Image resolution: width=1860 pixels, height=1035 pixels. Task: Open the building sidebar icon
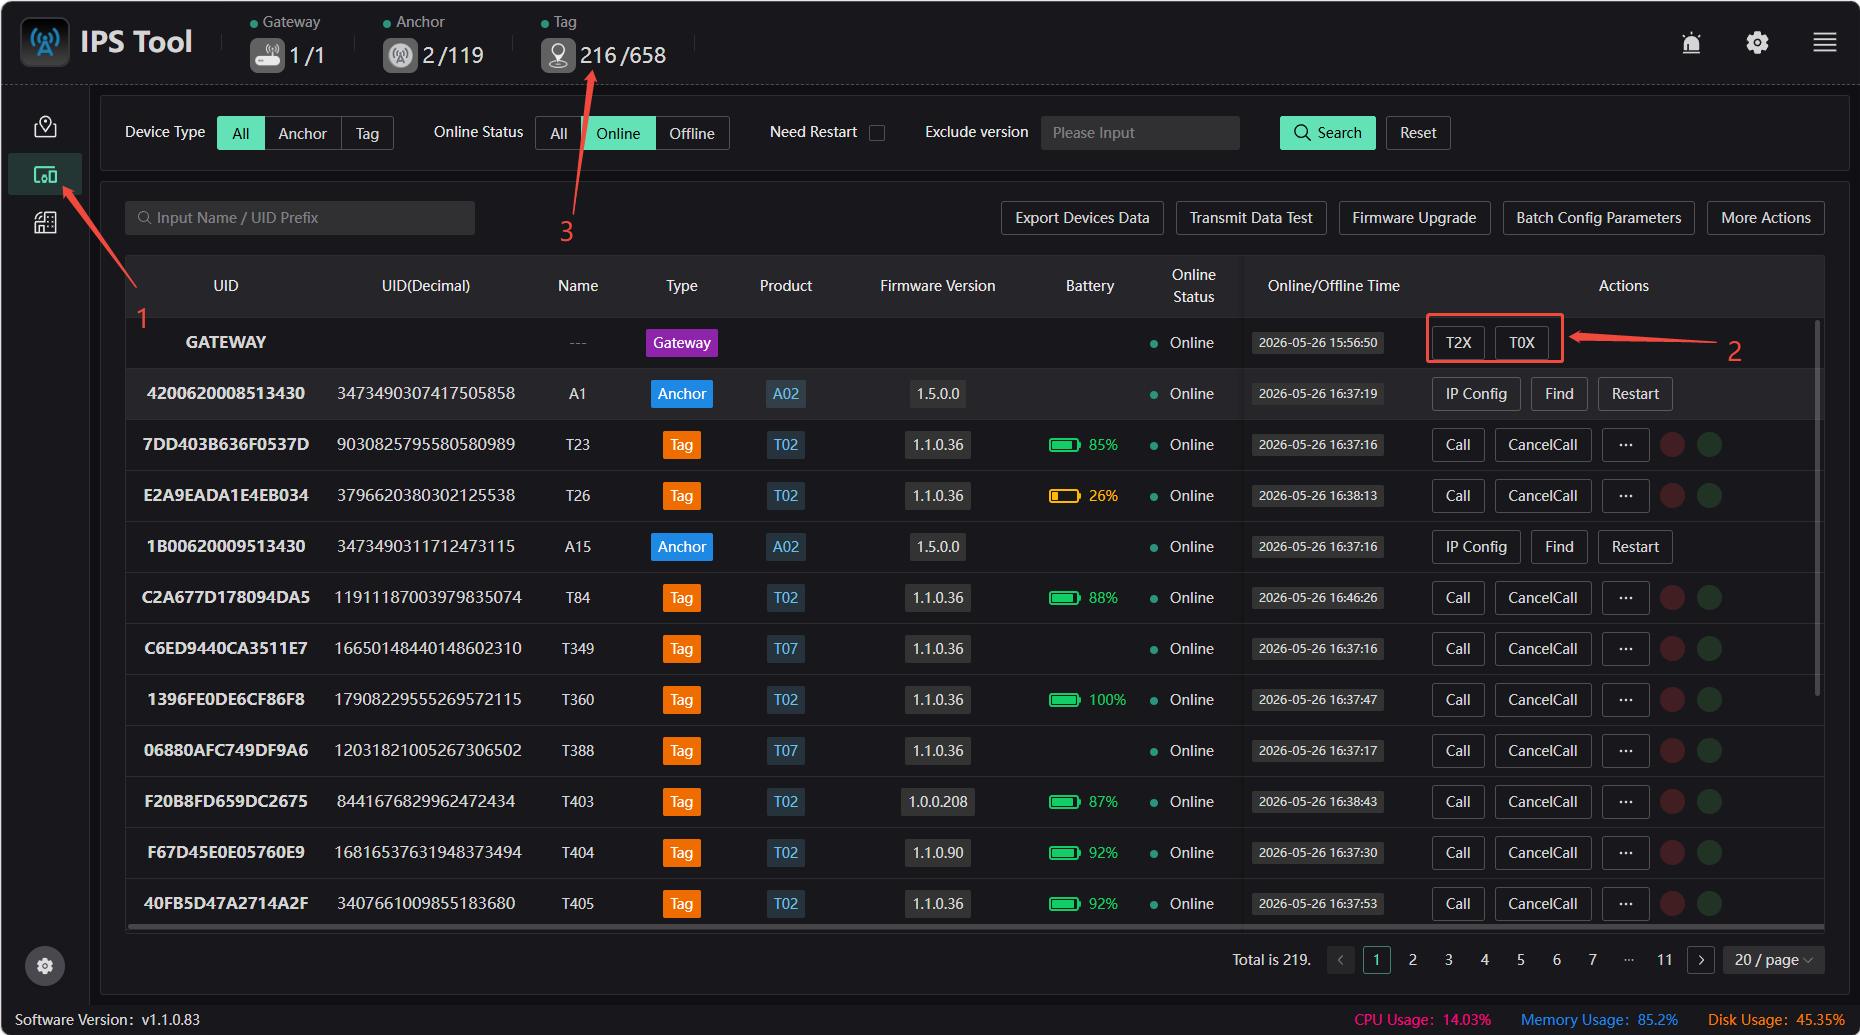click(45, 223)
